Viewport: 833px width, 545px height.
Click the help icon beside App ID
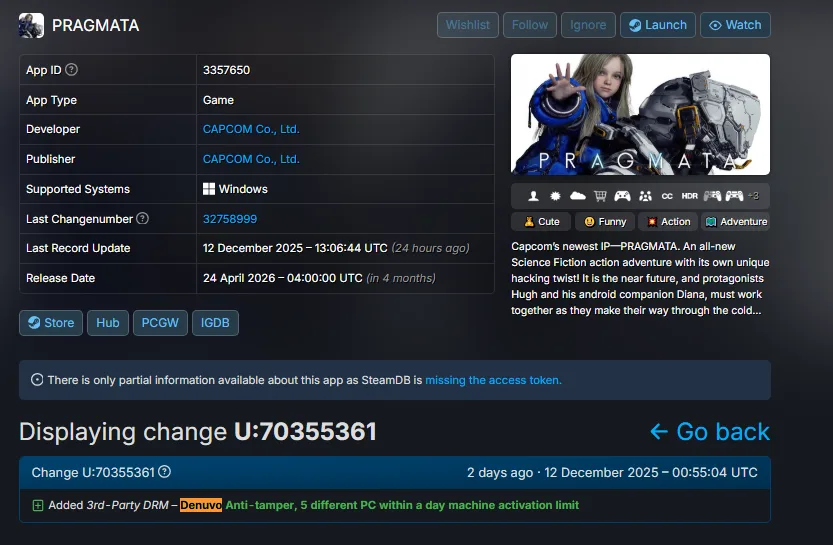pyautogui.click(x=72, y=70)
